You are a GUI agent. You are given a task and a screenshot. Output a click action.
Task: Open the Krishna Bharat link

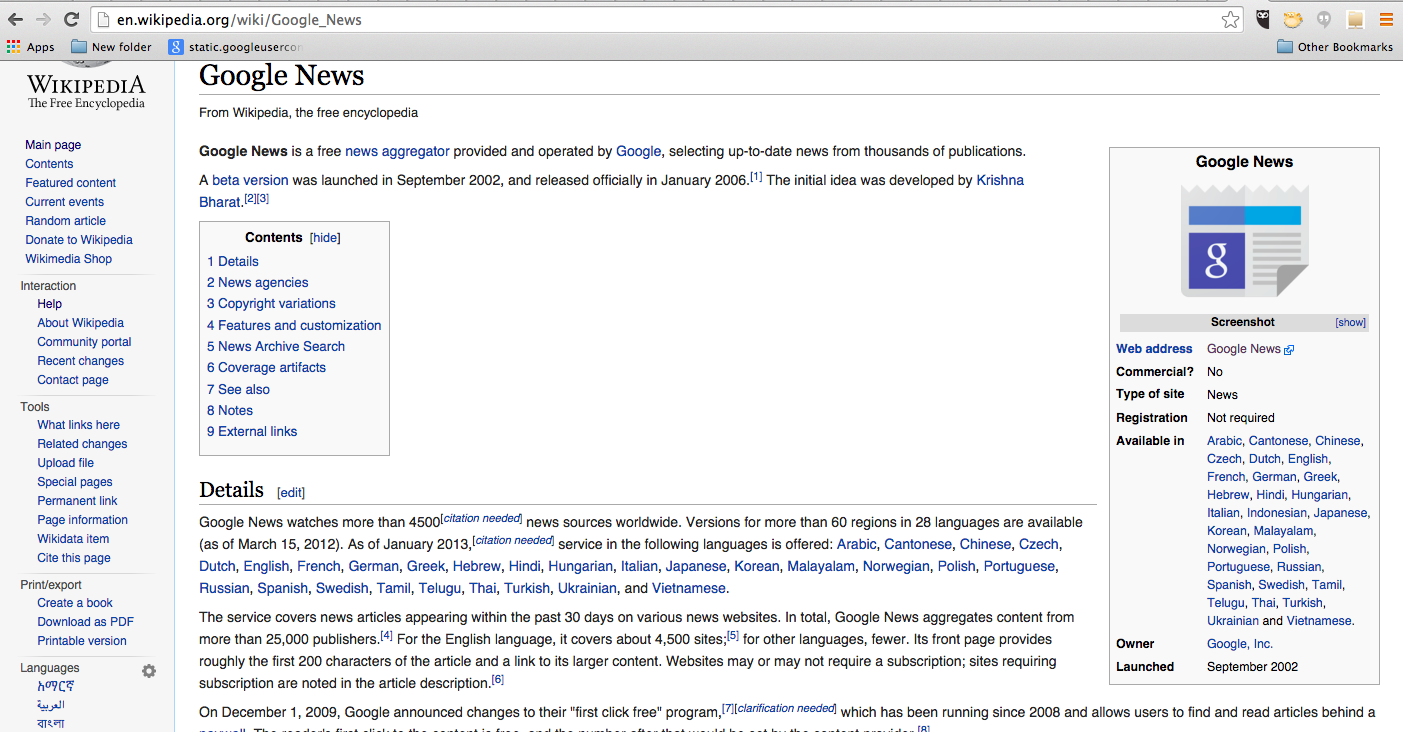coord(1000,181)
